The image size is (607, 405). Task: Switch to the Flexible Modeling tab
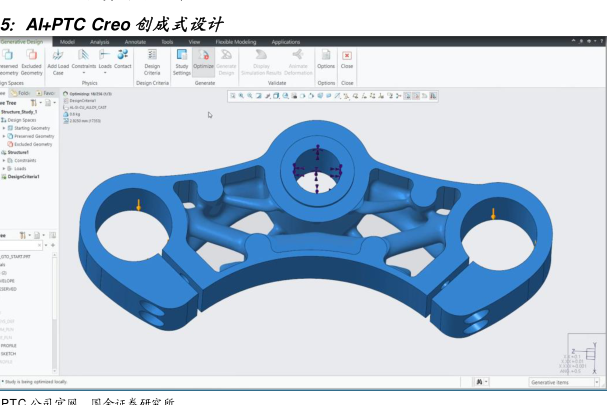coord(233,42)
